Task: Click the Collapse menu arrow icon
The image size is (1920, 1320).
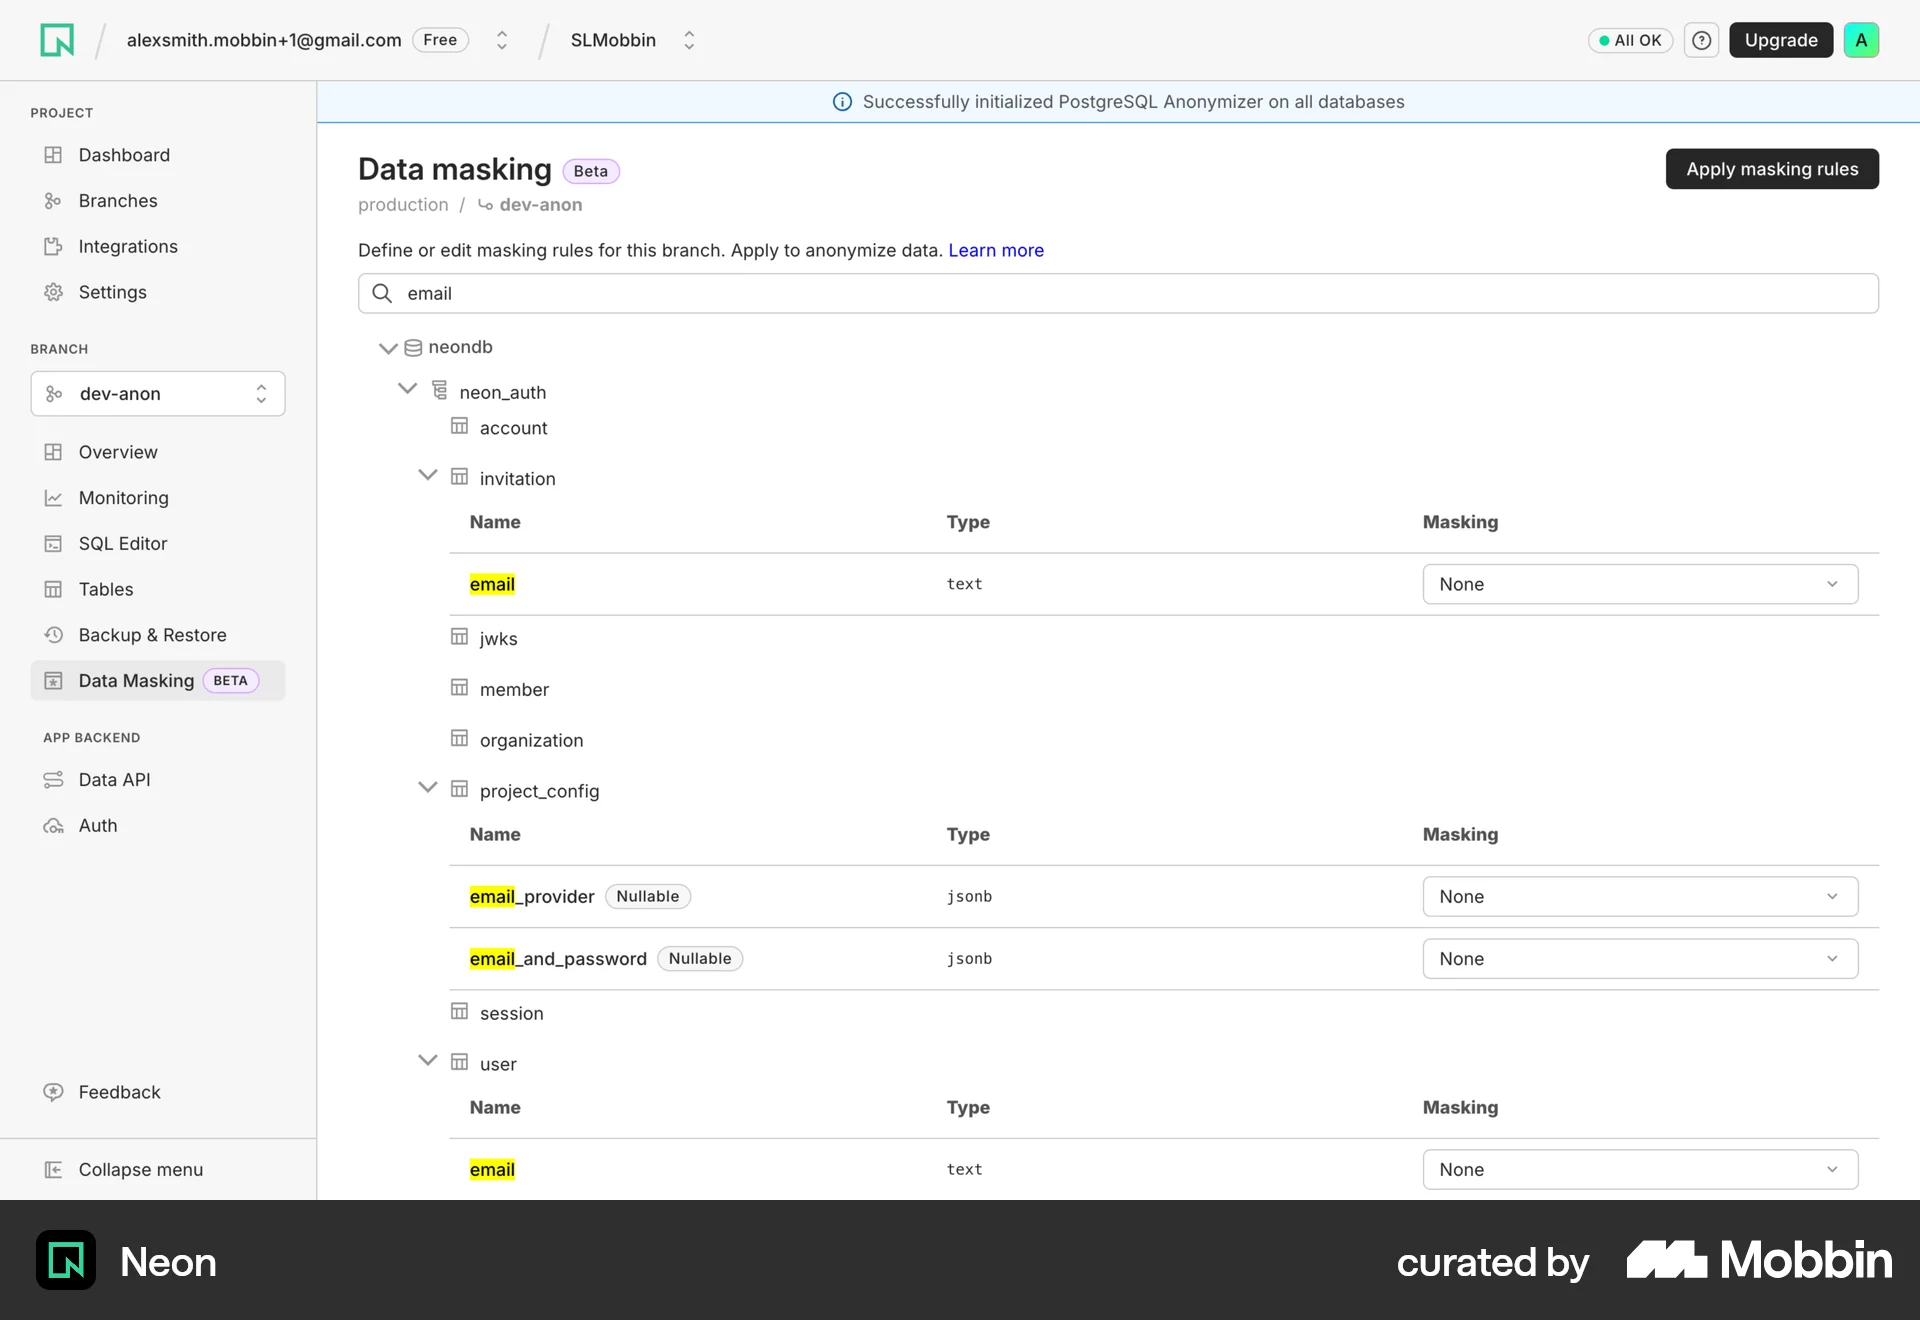Action: (53, 1170)
